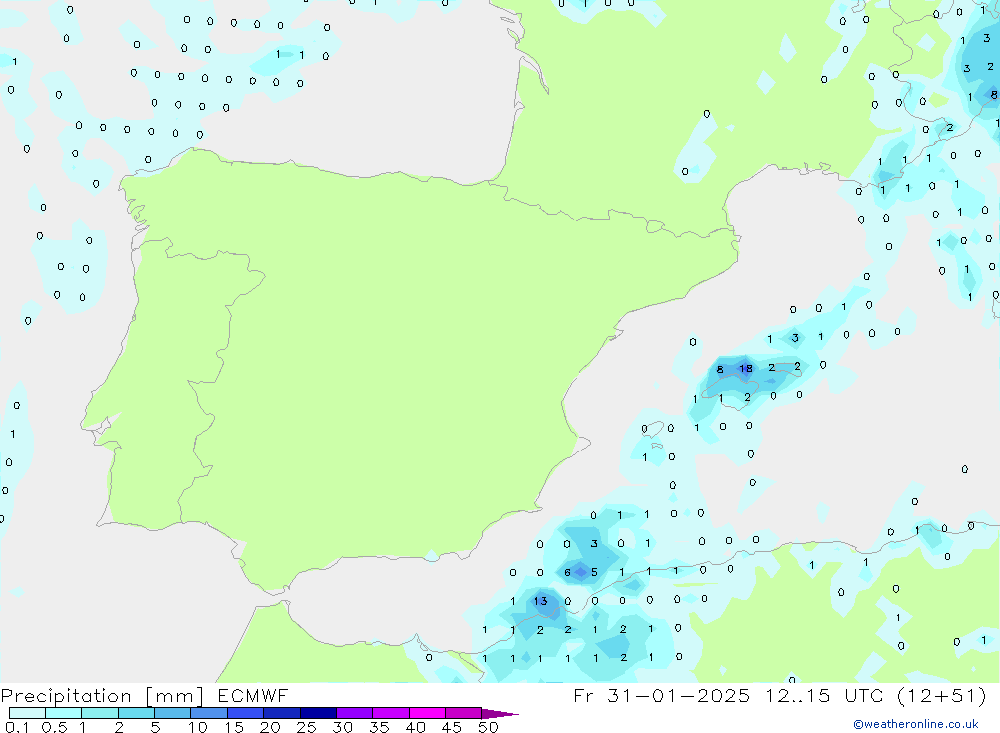Pick the 35–40 mm purple legend swatch
This screenshot has height=733, width=1000.
tap(391, 713)
